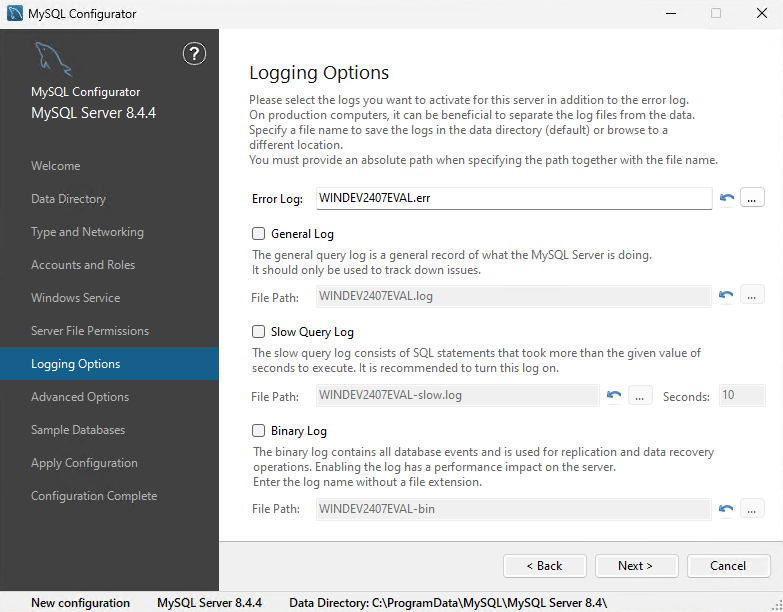Click the Next button
The height and width of the screenshot is (612, 783).
click(x=637, y=566)
